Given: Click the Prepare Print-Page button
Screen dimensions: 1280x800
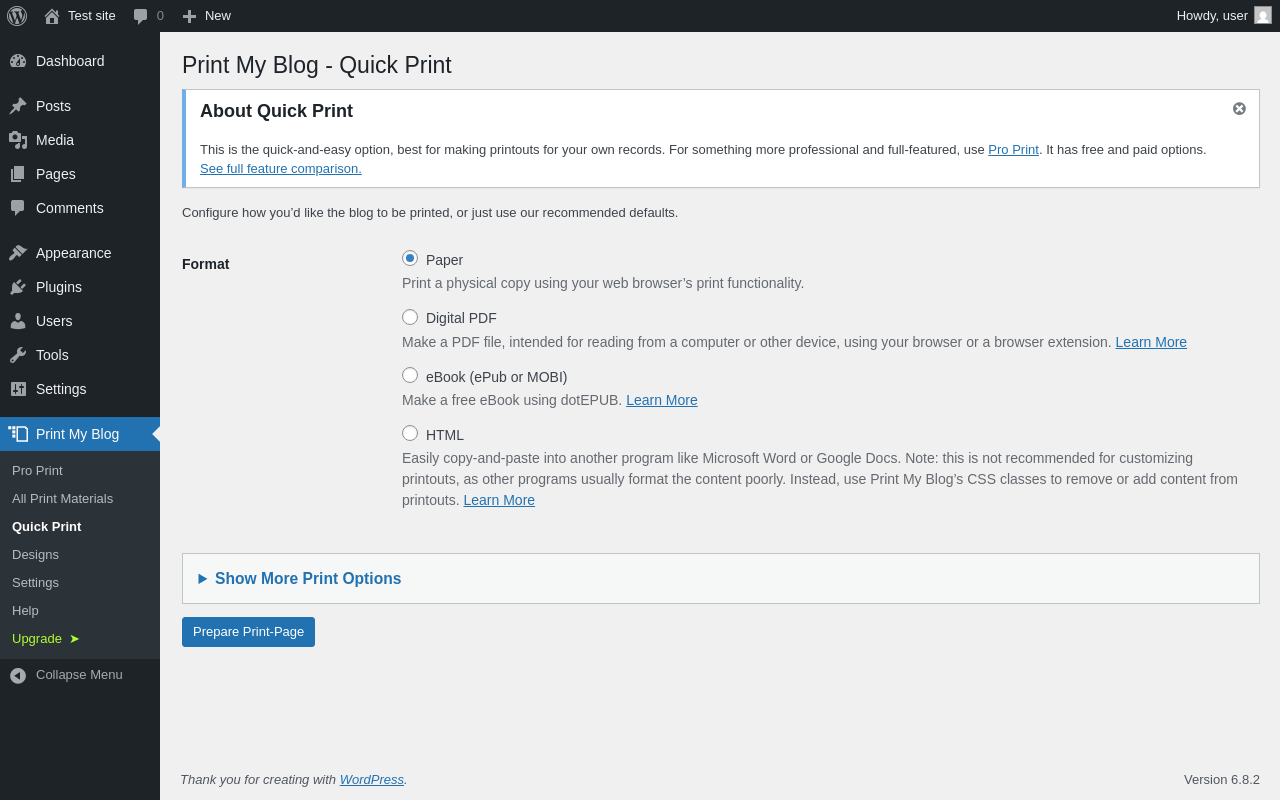Looking at the screenshot, I should pyautogui.click(x=248, y=632).
